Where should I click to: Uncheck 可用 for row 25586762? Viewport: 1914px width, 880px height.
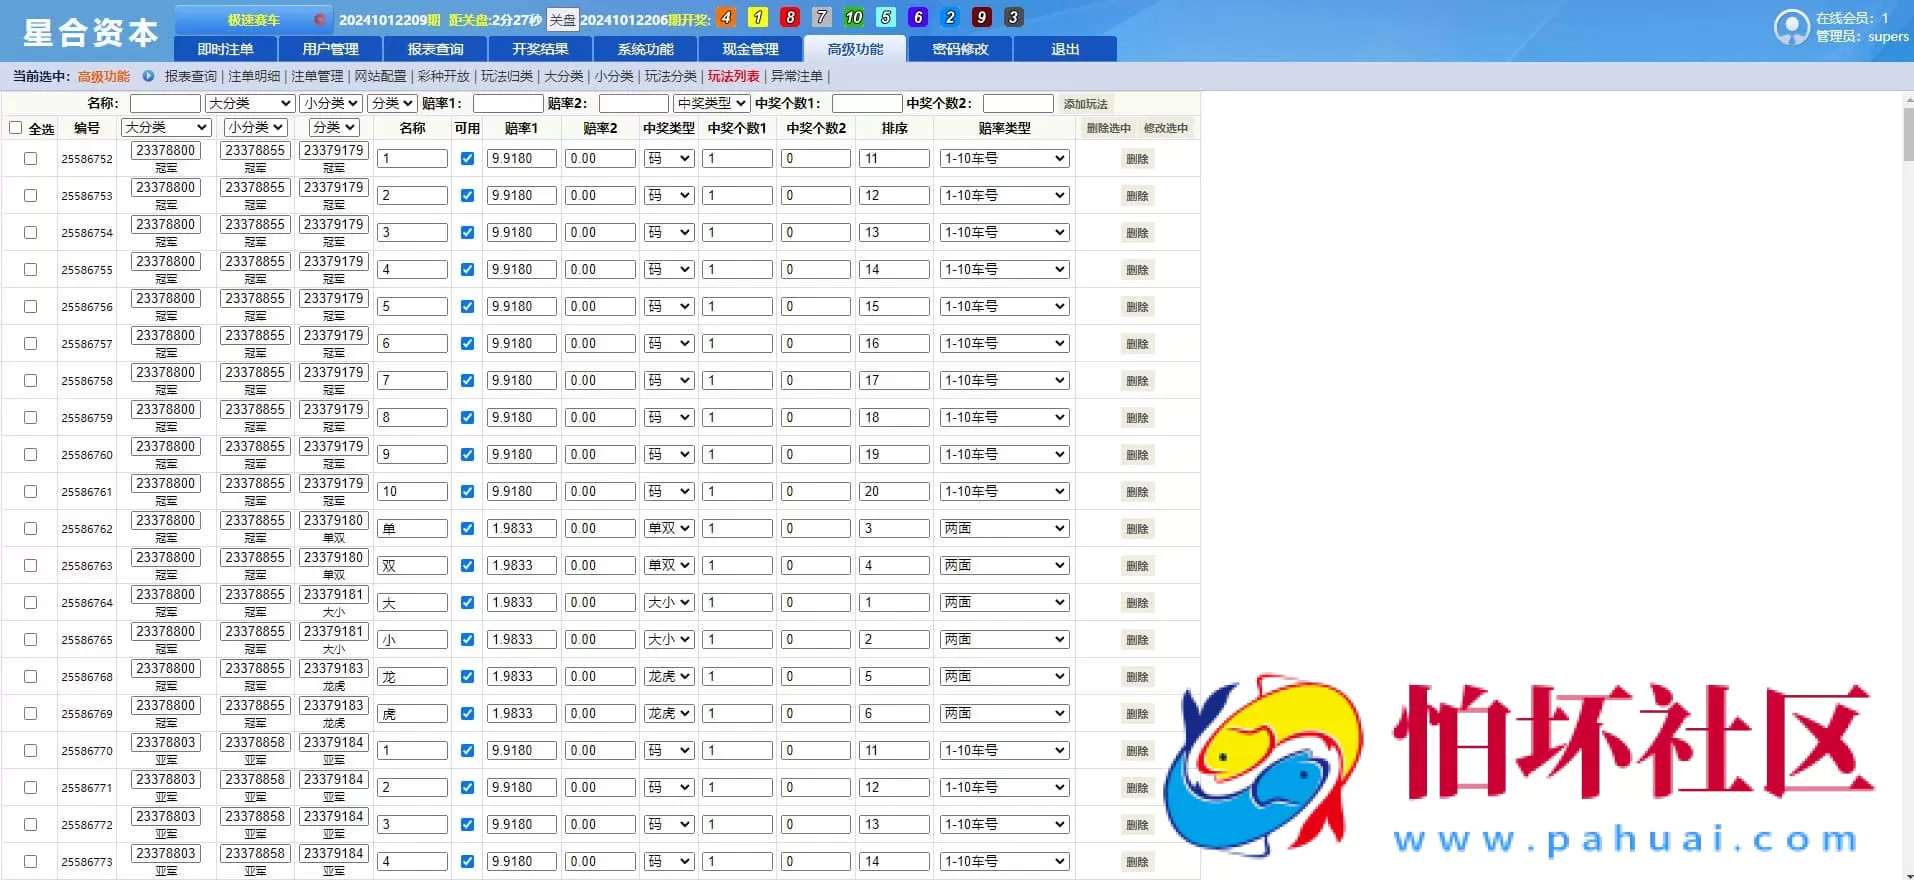point(467,529)
